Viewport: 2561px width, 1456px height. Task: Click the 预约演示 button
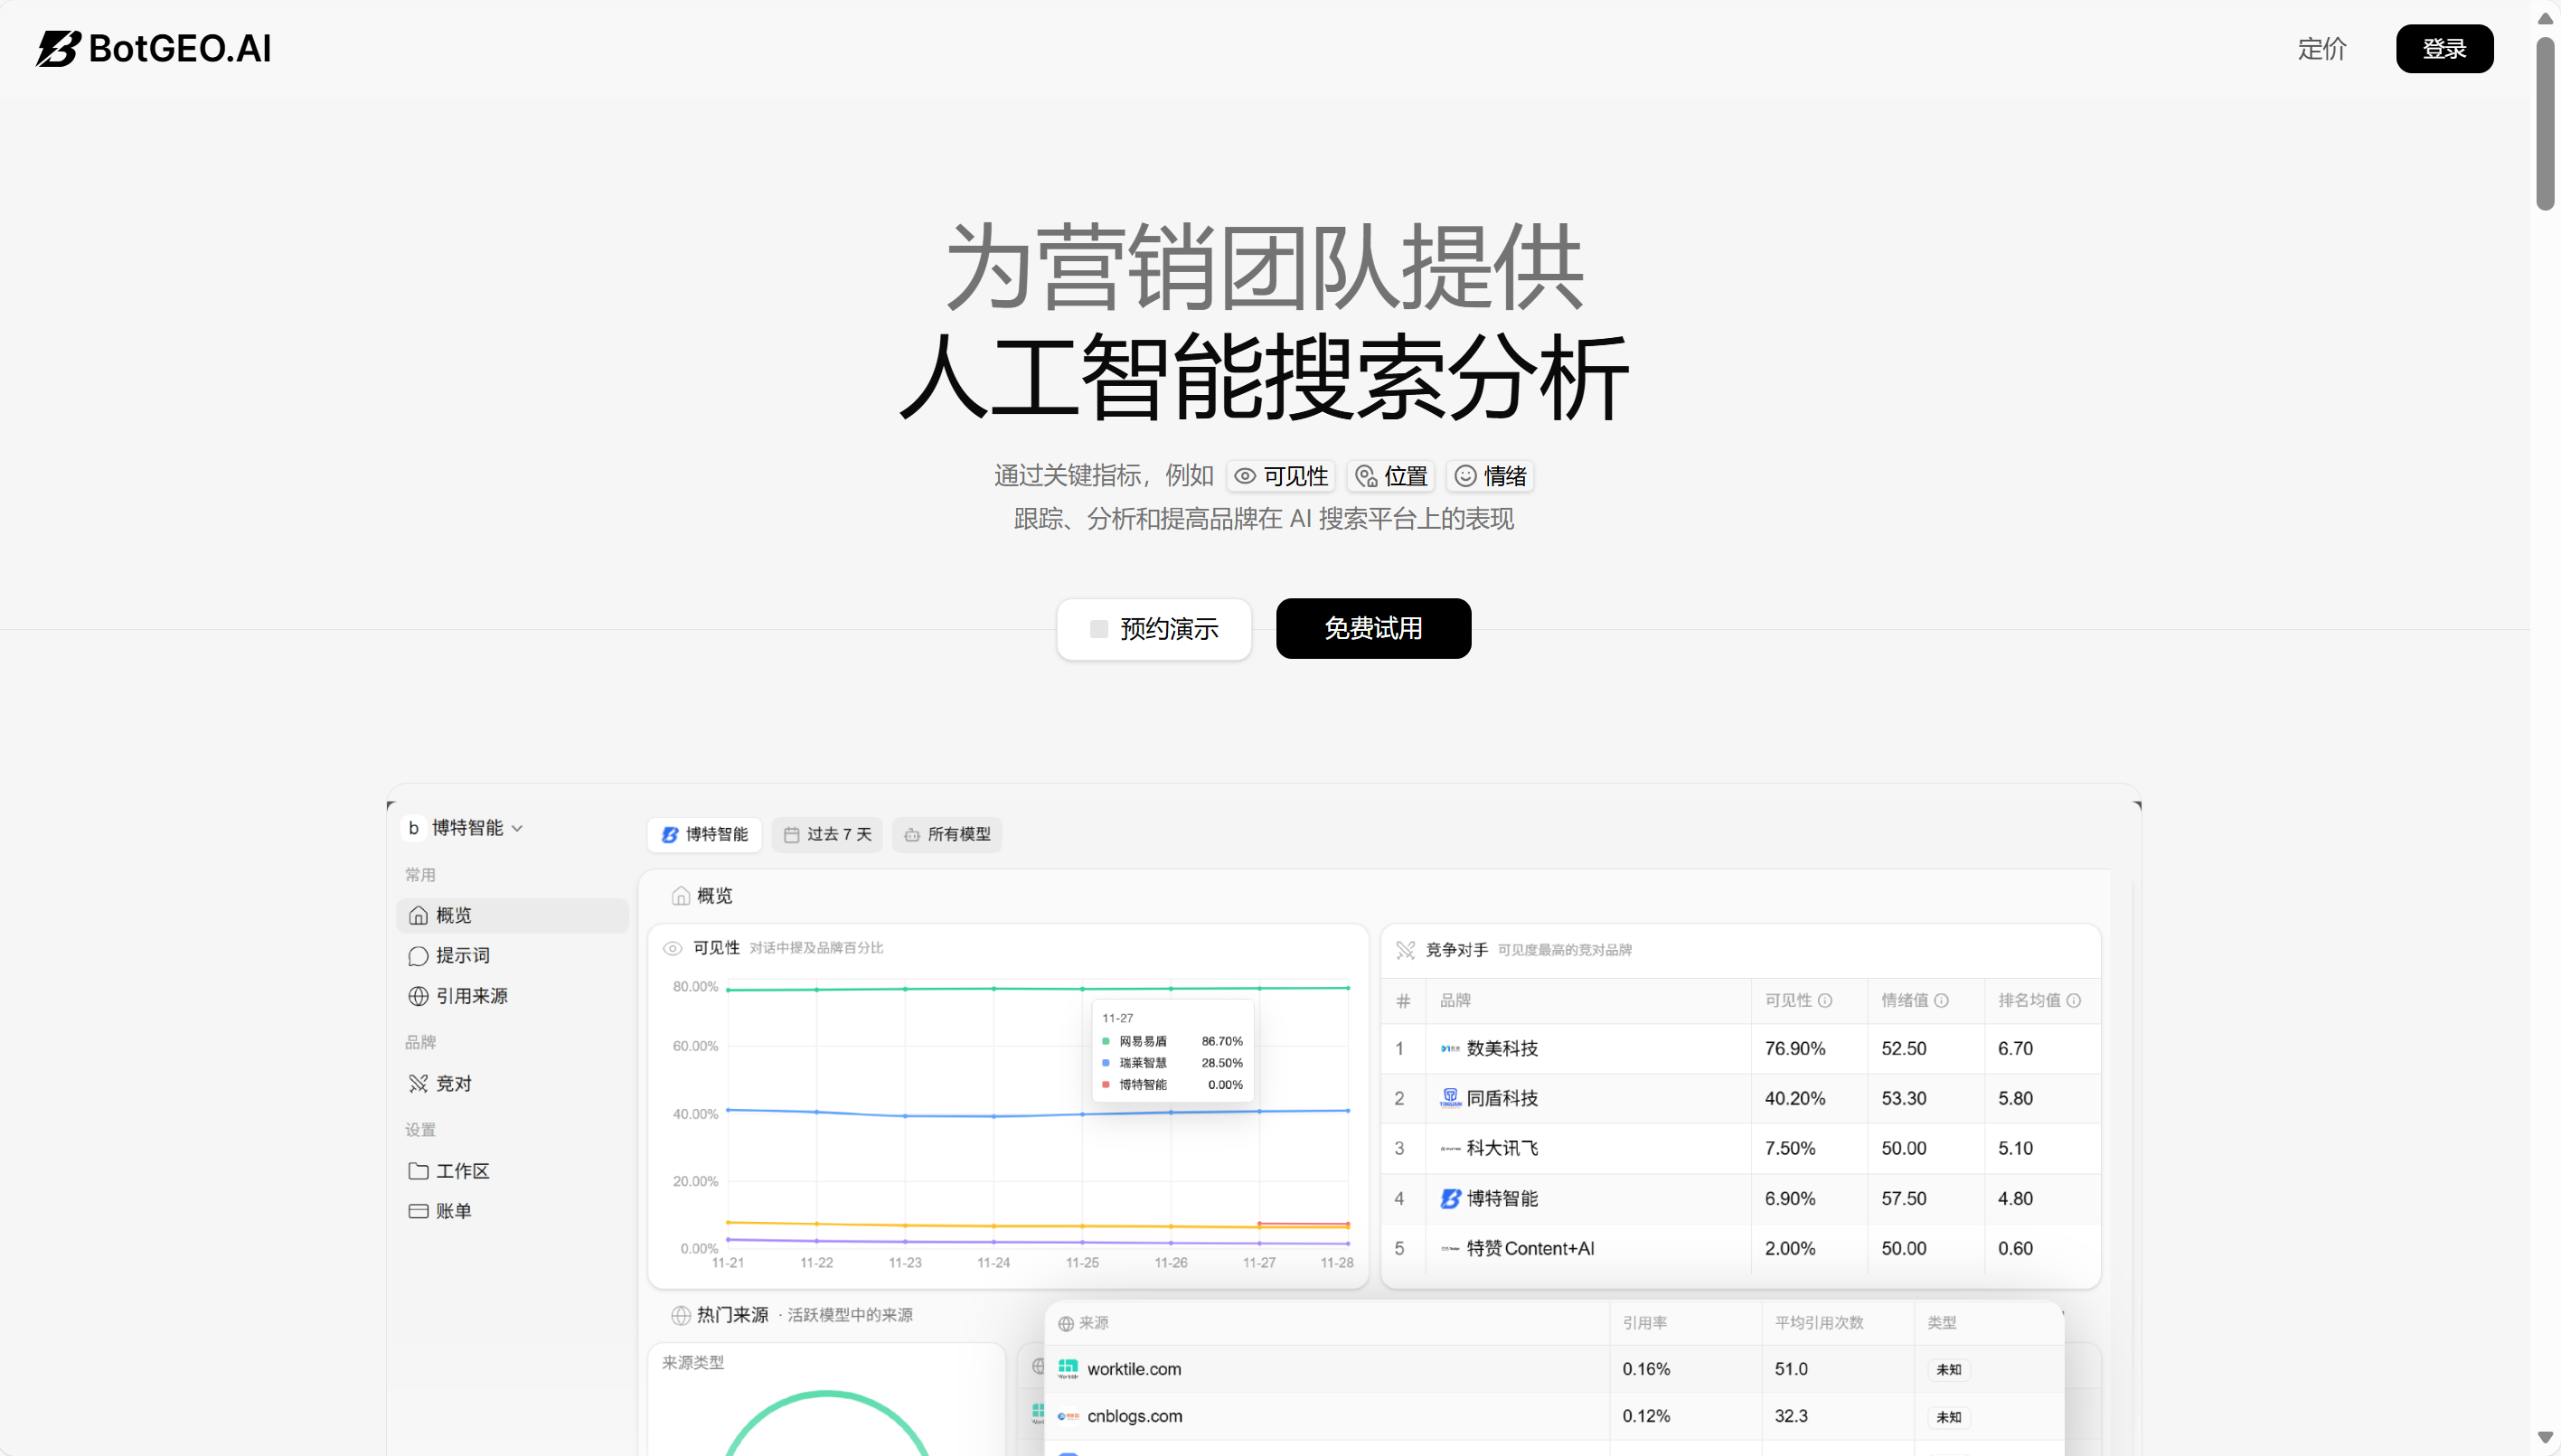[1154, 628]
